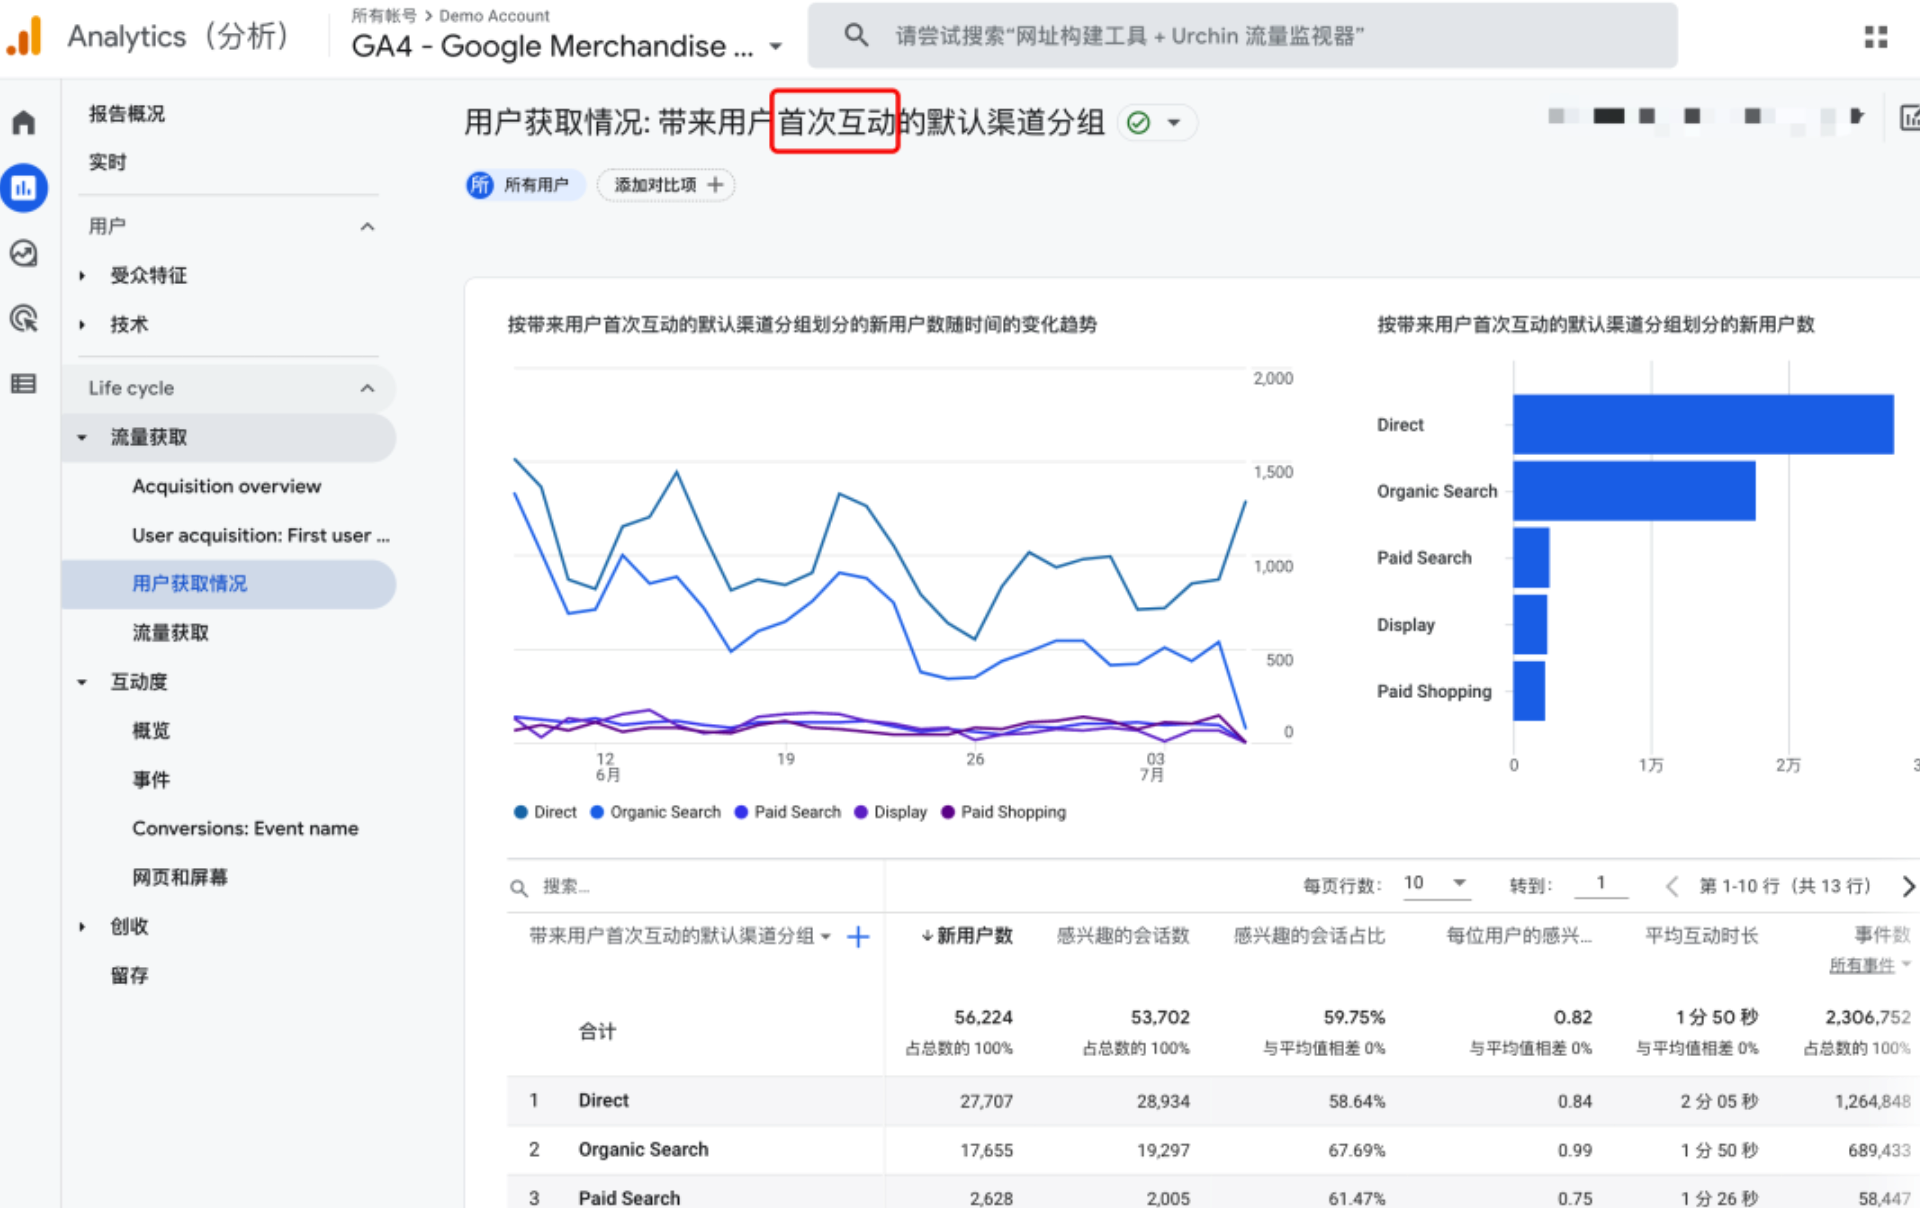1920x1208 pixels.
Task: Sort table by 新用户数 column
Action: 966,936
